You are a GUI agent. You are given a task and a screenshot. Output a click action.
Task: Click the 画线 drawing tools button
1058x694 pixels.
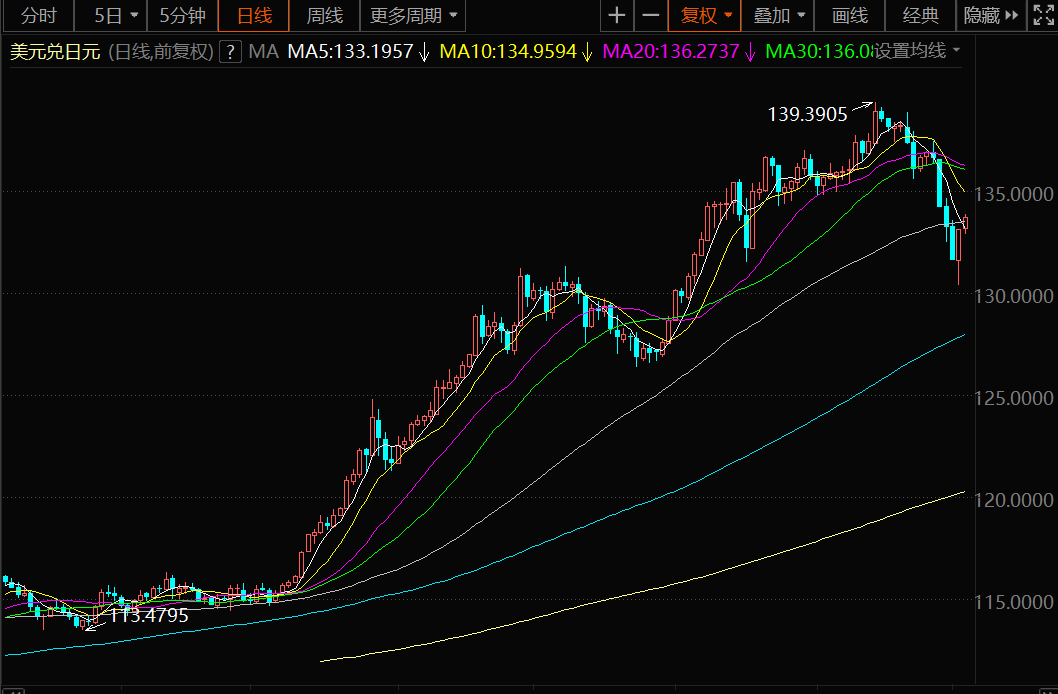pyautogui.click(x=850, y=16)
